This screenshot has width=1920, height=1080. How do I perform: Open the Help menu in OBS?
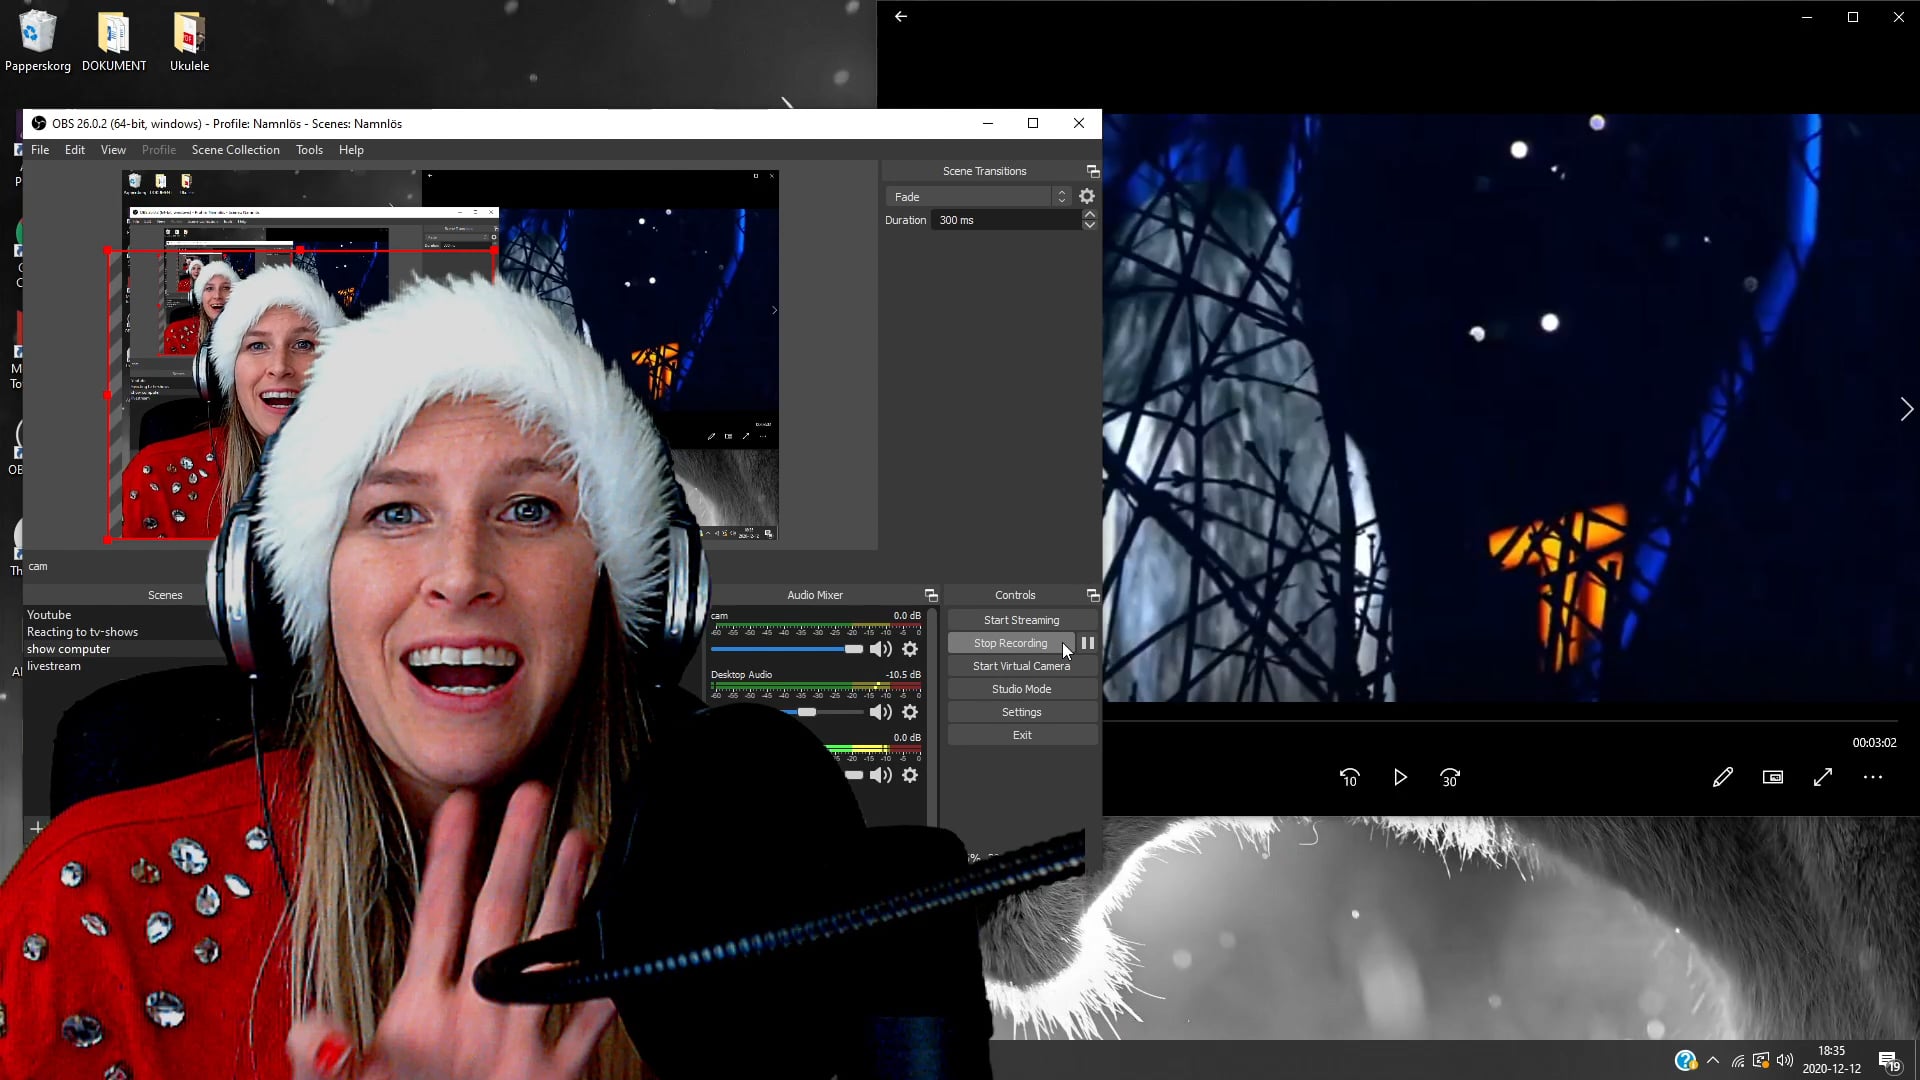coord(351,150)
